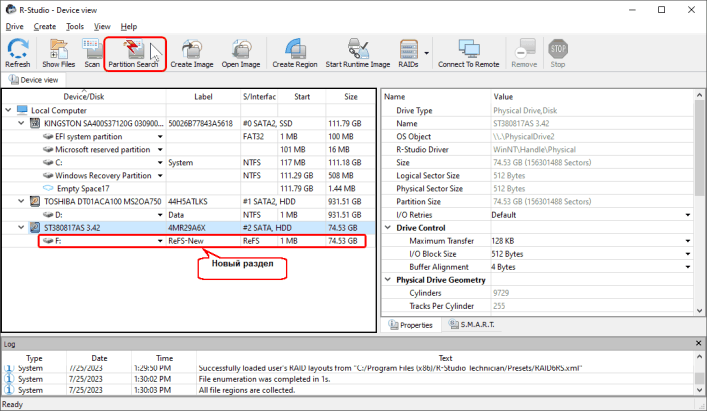Screen dimensions: 707x411
Task: Click KINGSTON SSD drive icon
Action: (x=35, y=123)
